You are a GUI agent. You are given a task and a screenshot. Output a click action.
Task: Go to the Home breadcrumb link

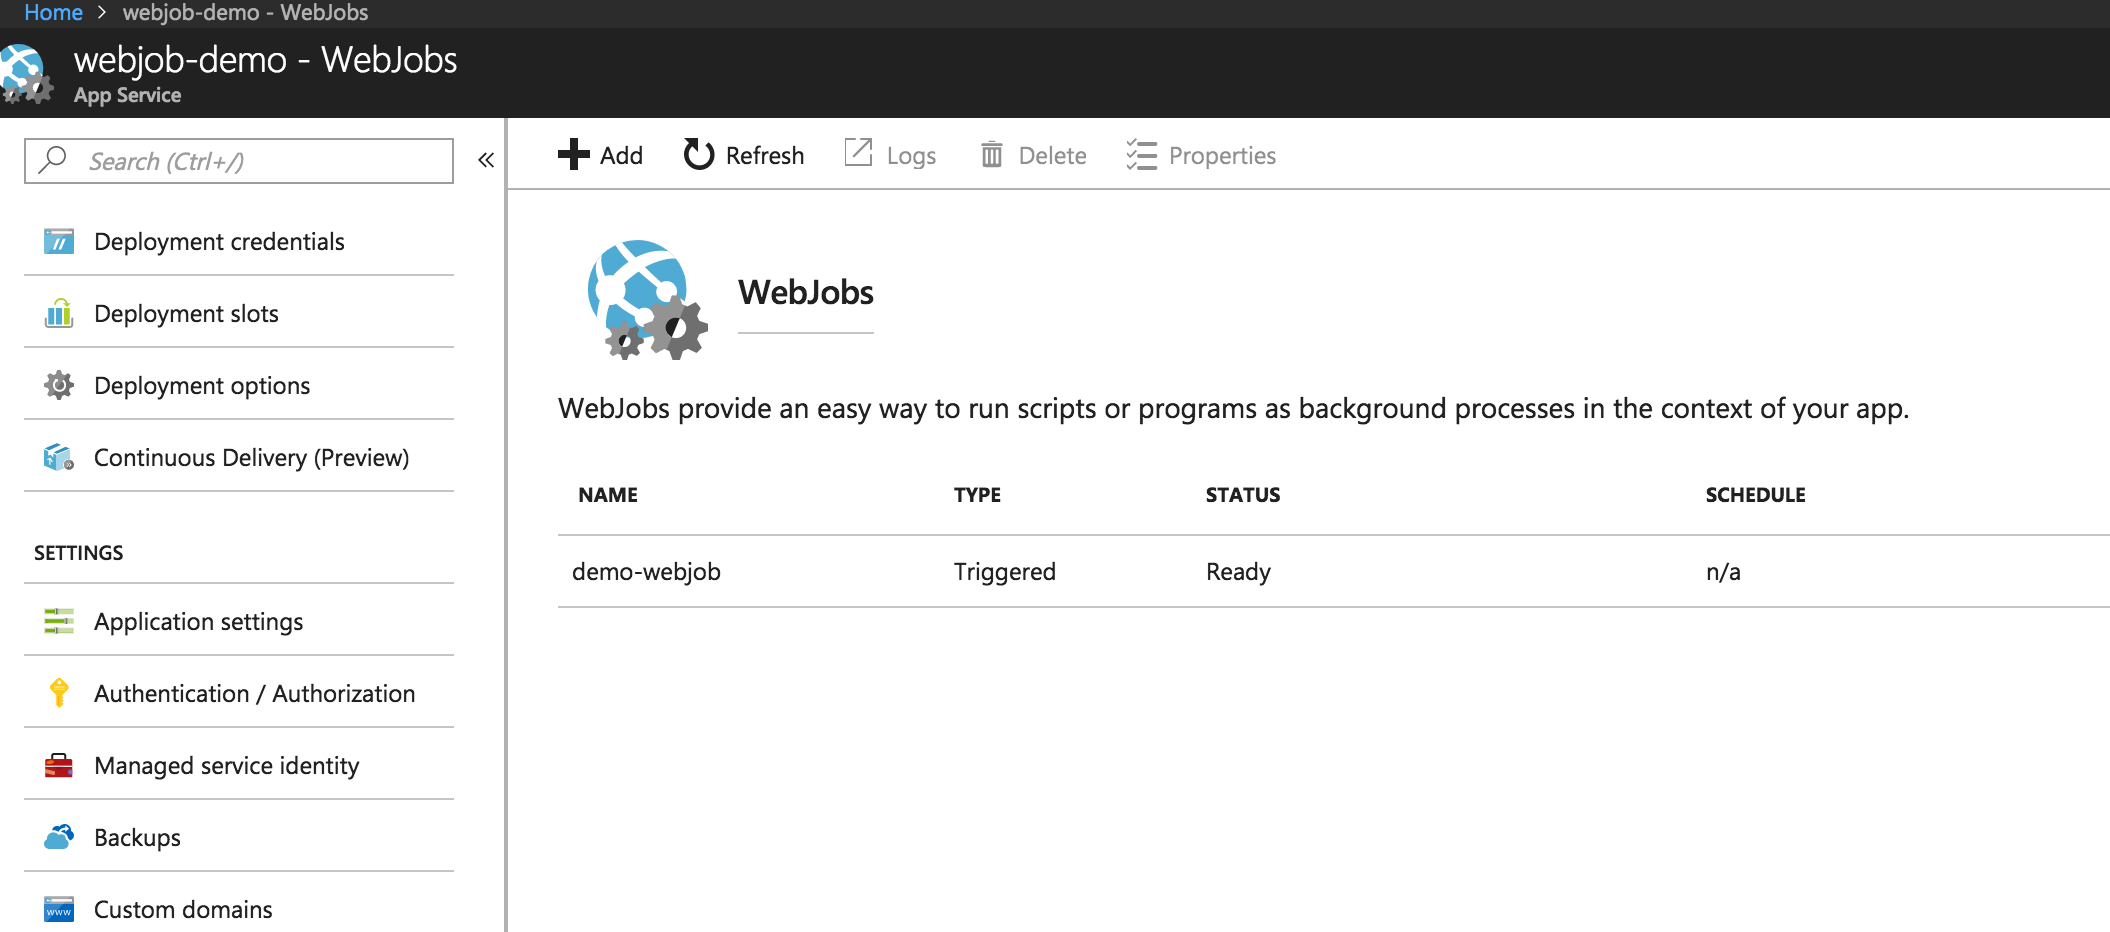53,13
